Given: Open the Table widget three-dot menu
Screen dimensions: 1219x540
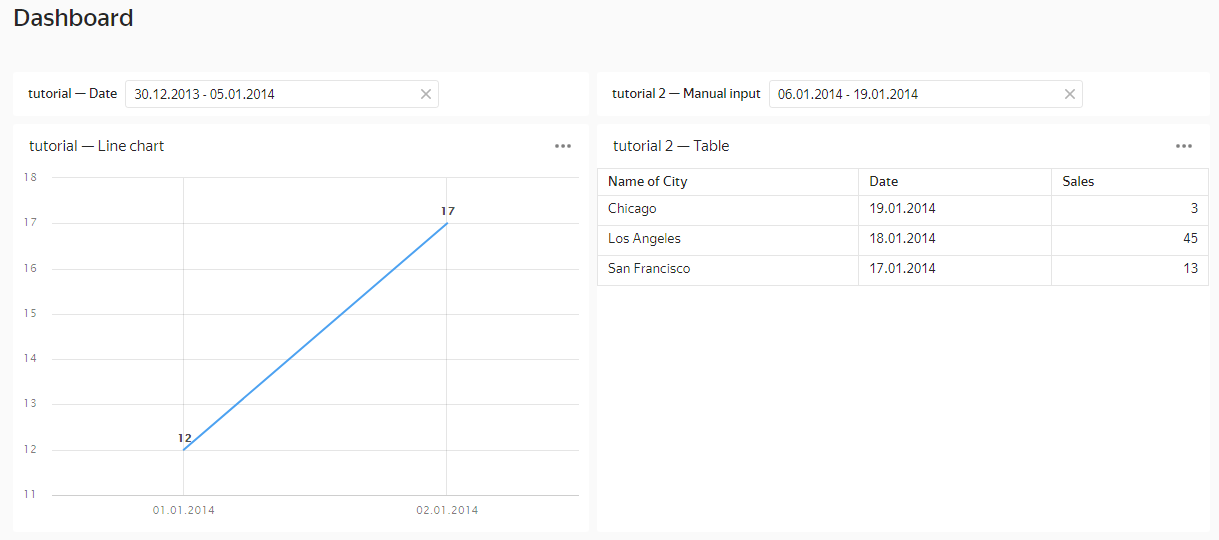Looking at the screenshot, I should coord(1184,146).
